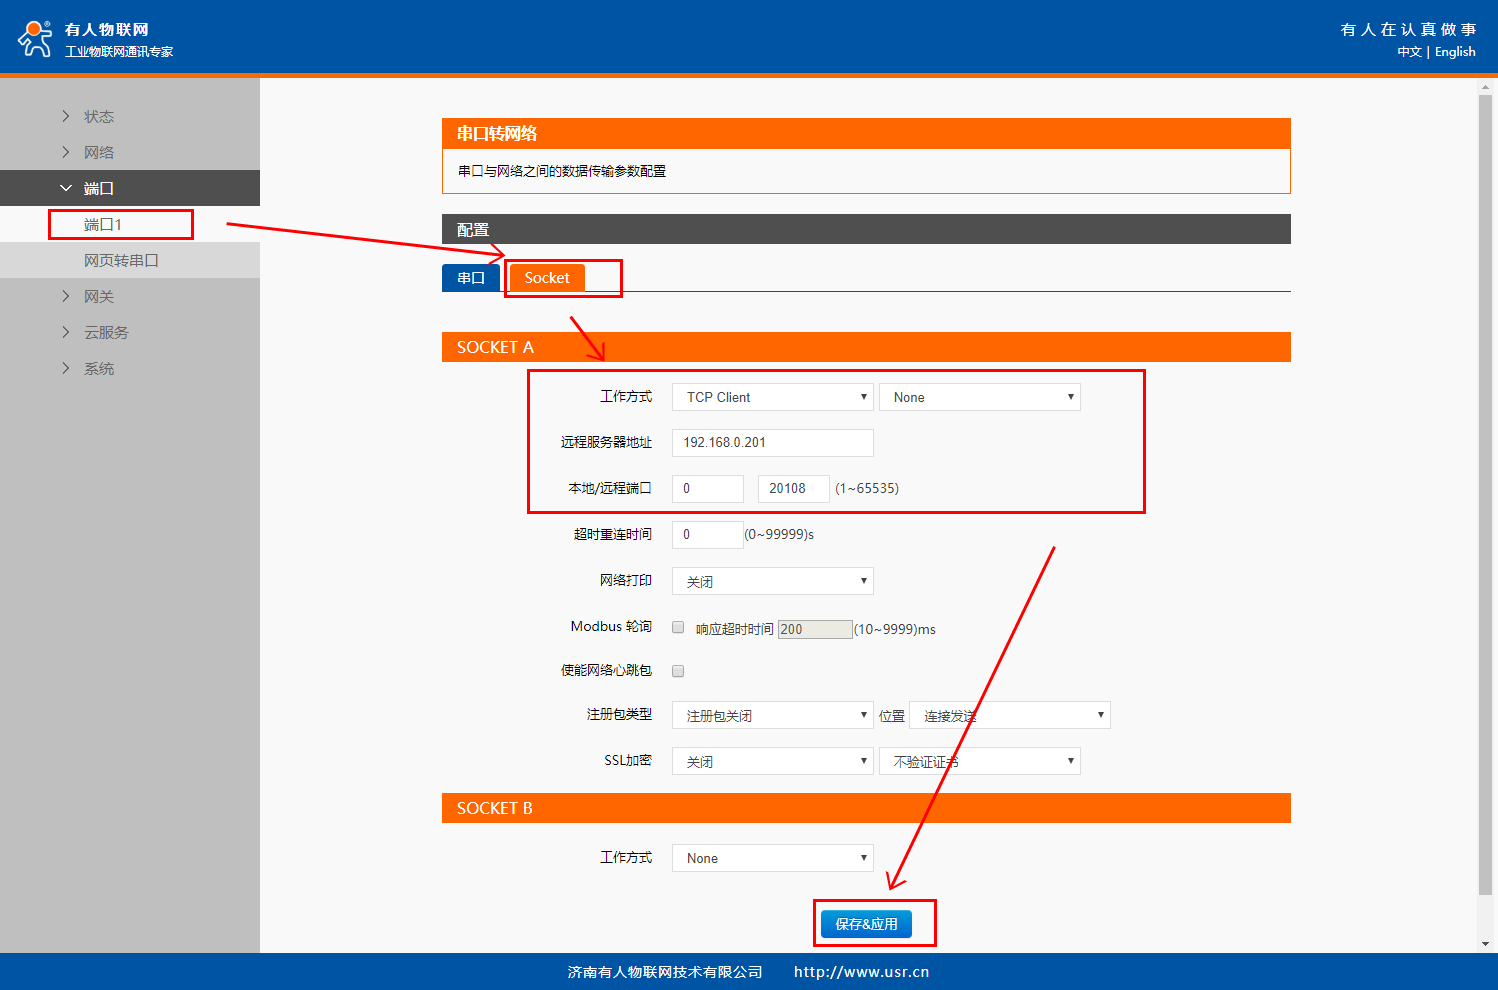1498x990 pixels.
Task: Open the 网络打印 dropdown
Action: [x=772, y=581]
